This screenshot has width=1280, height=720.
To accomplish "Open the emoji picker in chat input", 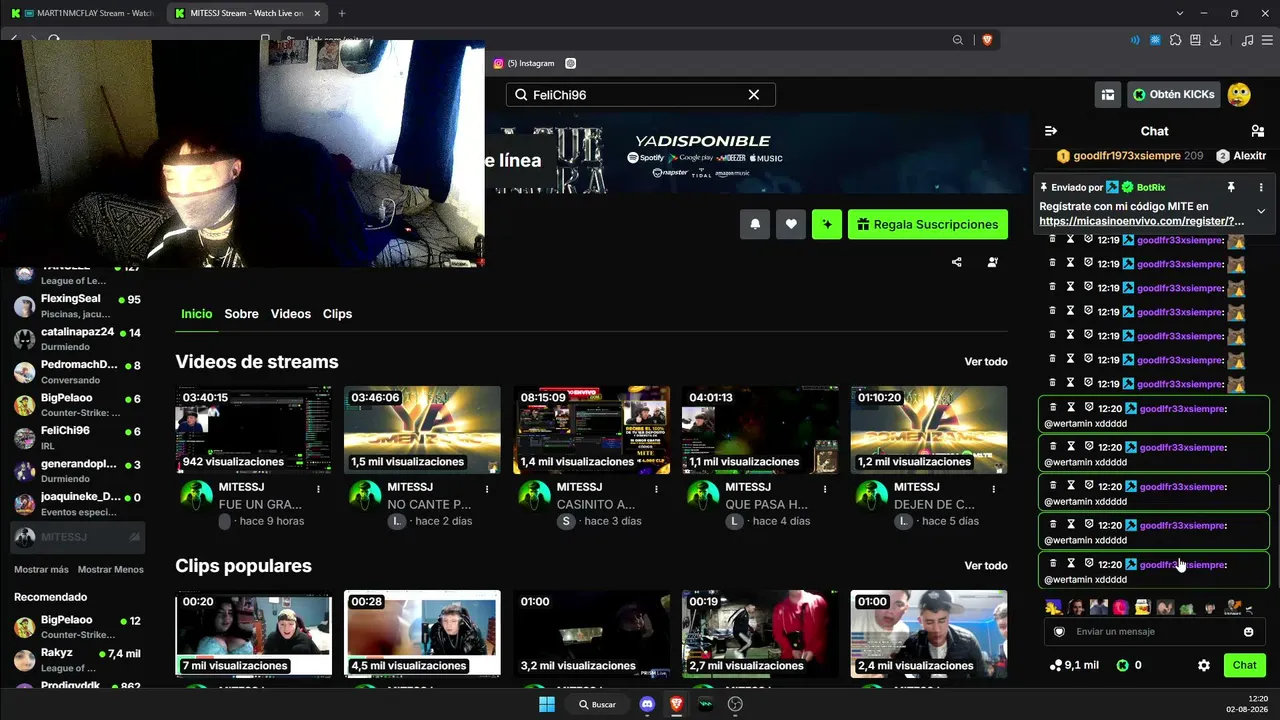I will [1249, 632].
